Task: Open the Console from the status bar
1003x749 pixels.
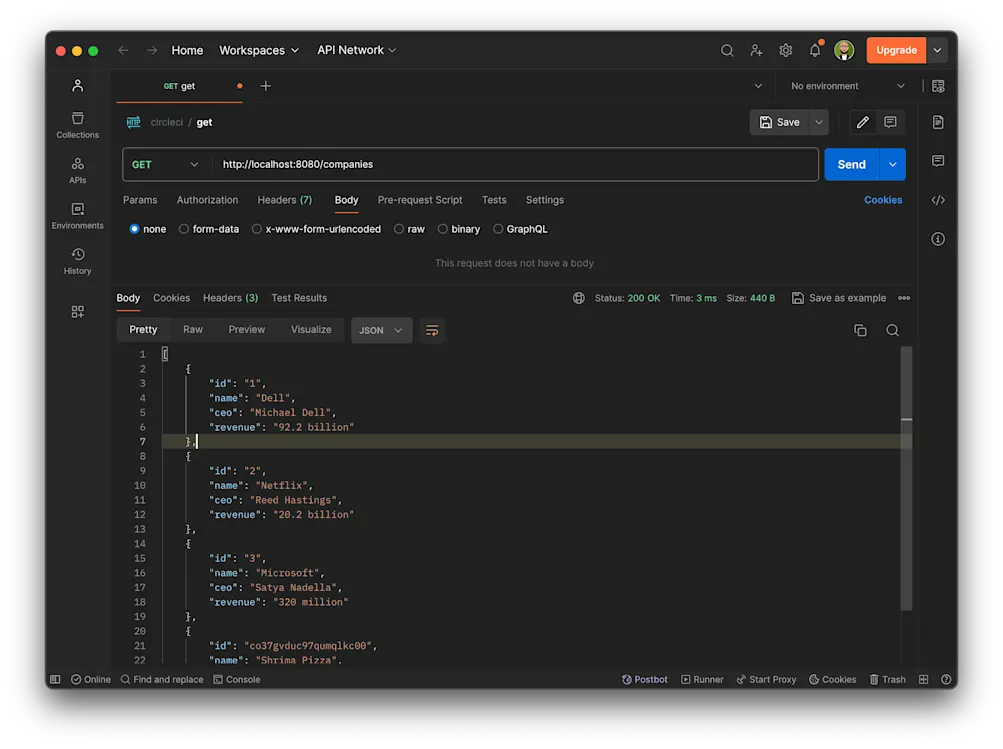Action: [x=237, y=679]
